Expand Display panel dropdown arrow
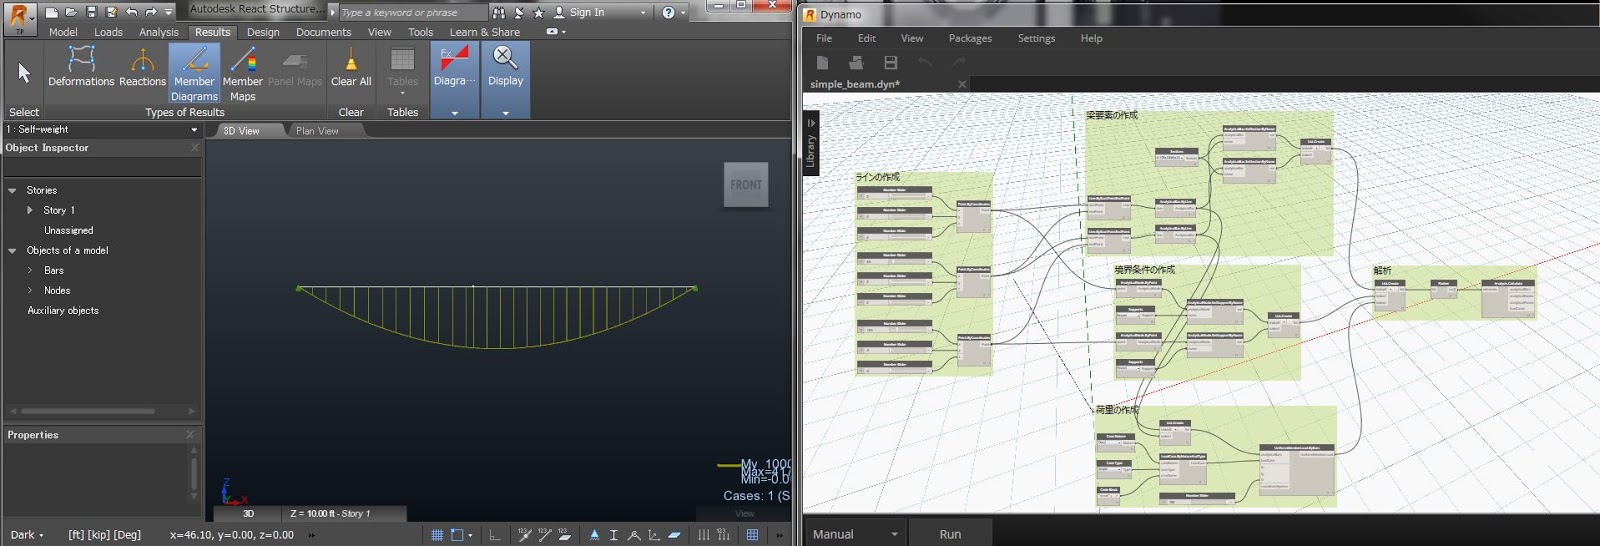1600x546 pixels. coord(505,113)
